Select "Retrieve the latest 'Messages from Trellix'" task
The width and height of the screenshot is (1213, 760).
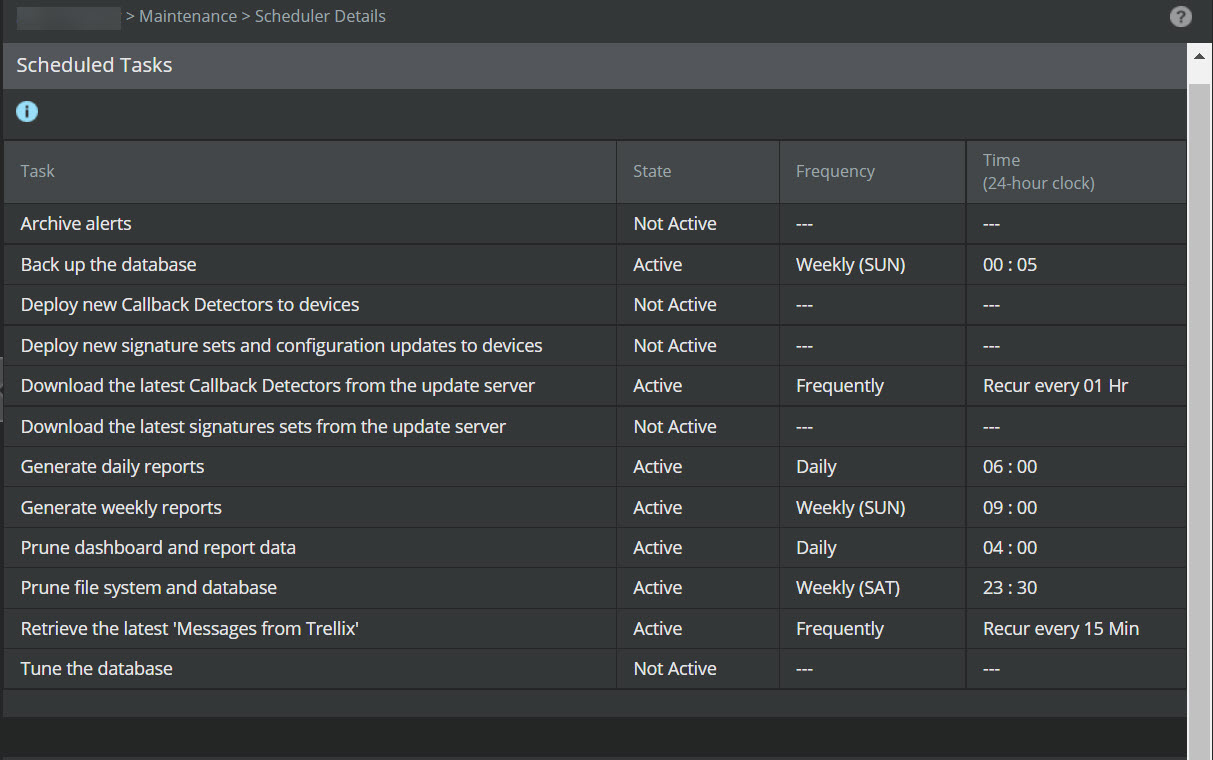190,629
